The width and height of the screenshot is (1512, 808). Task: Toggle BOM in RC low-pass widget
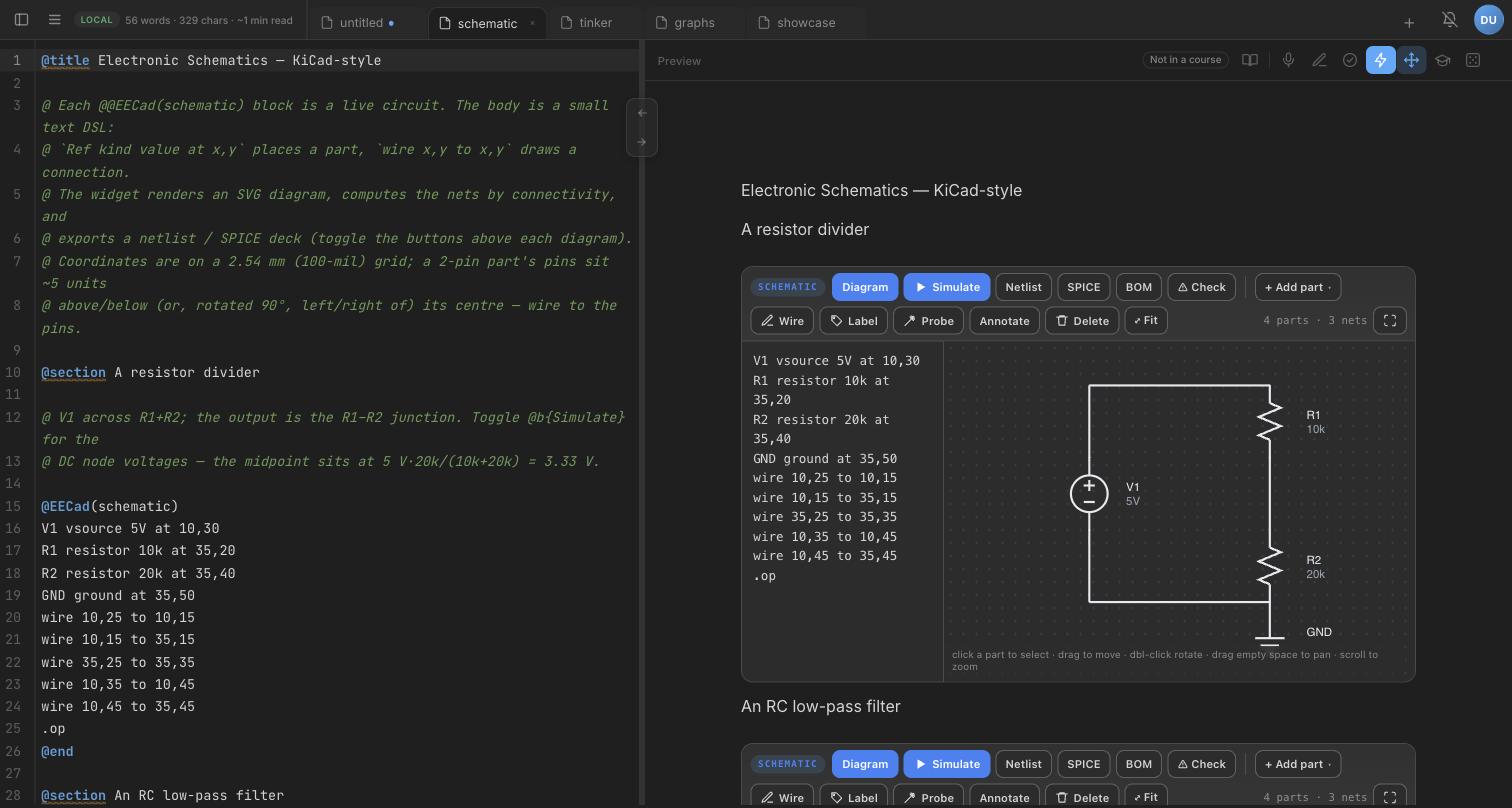coord(1138,764)
